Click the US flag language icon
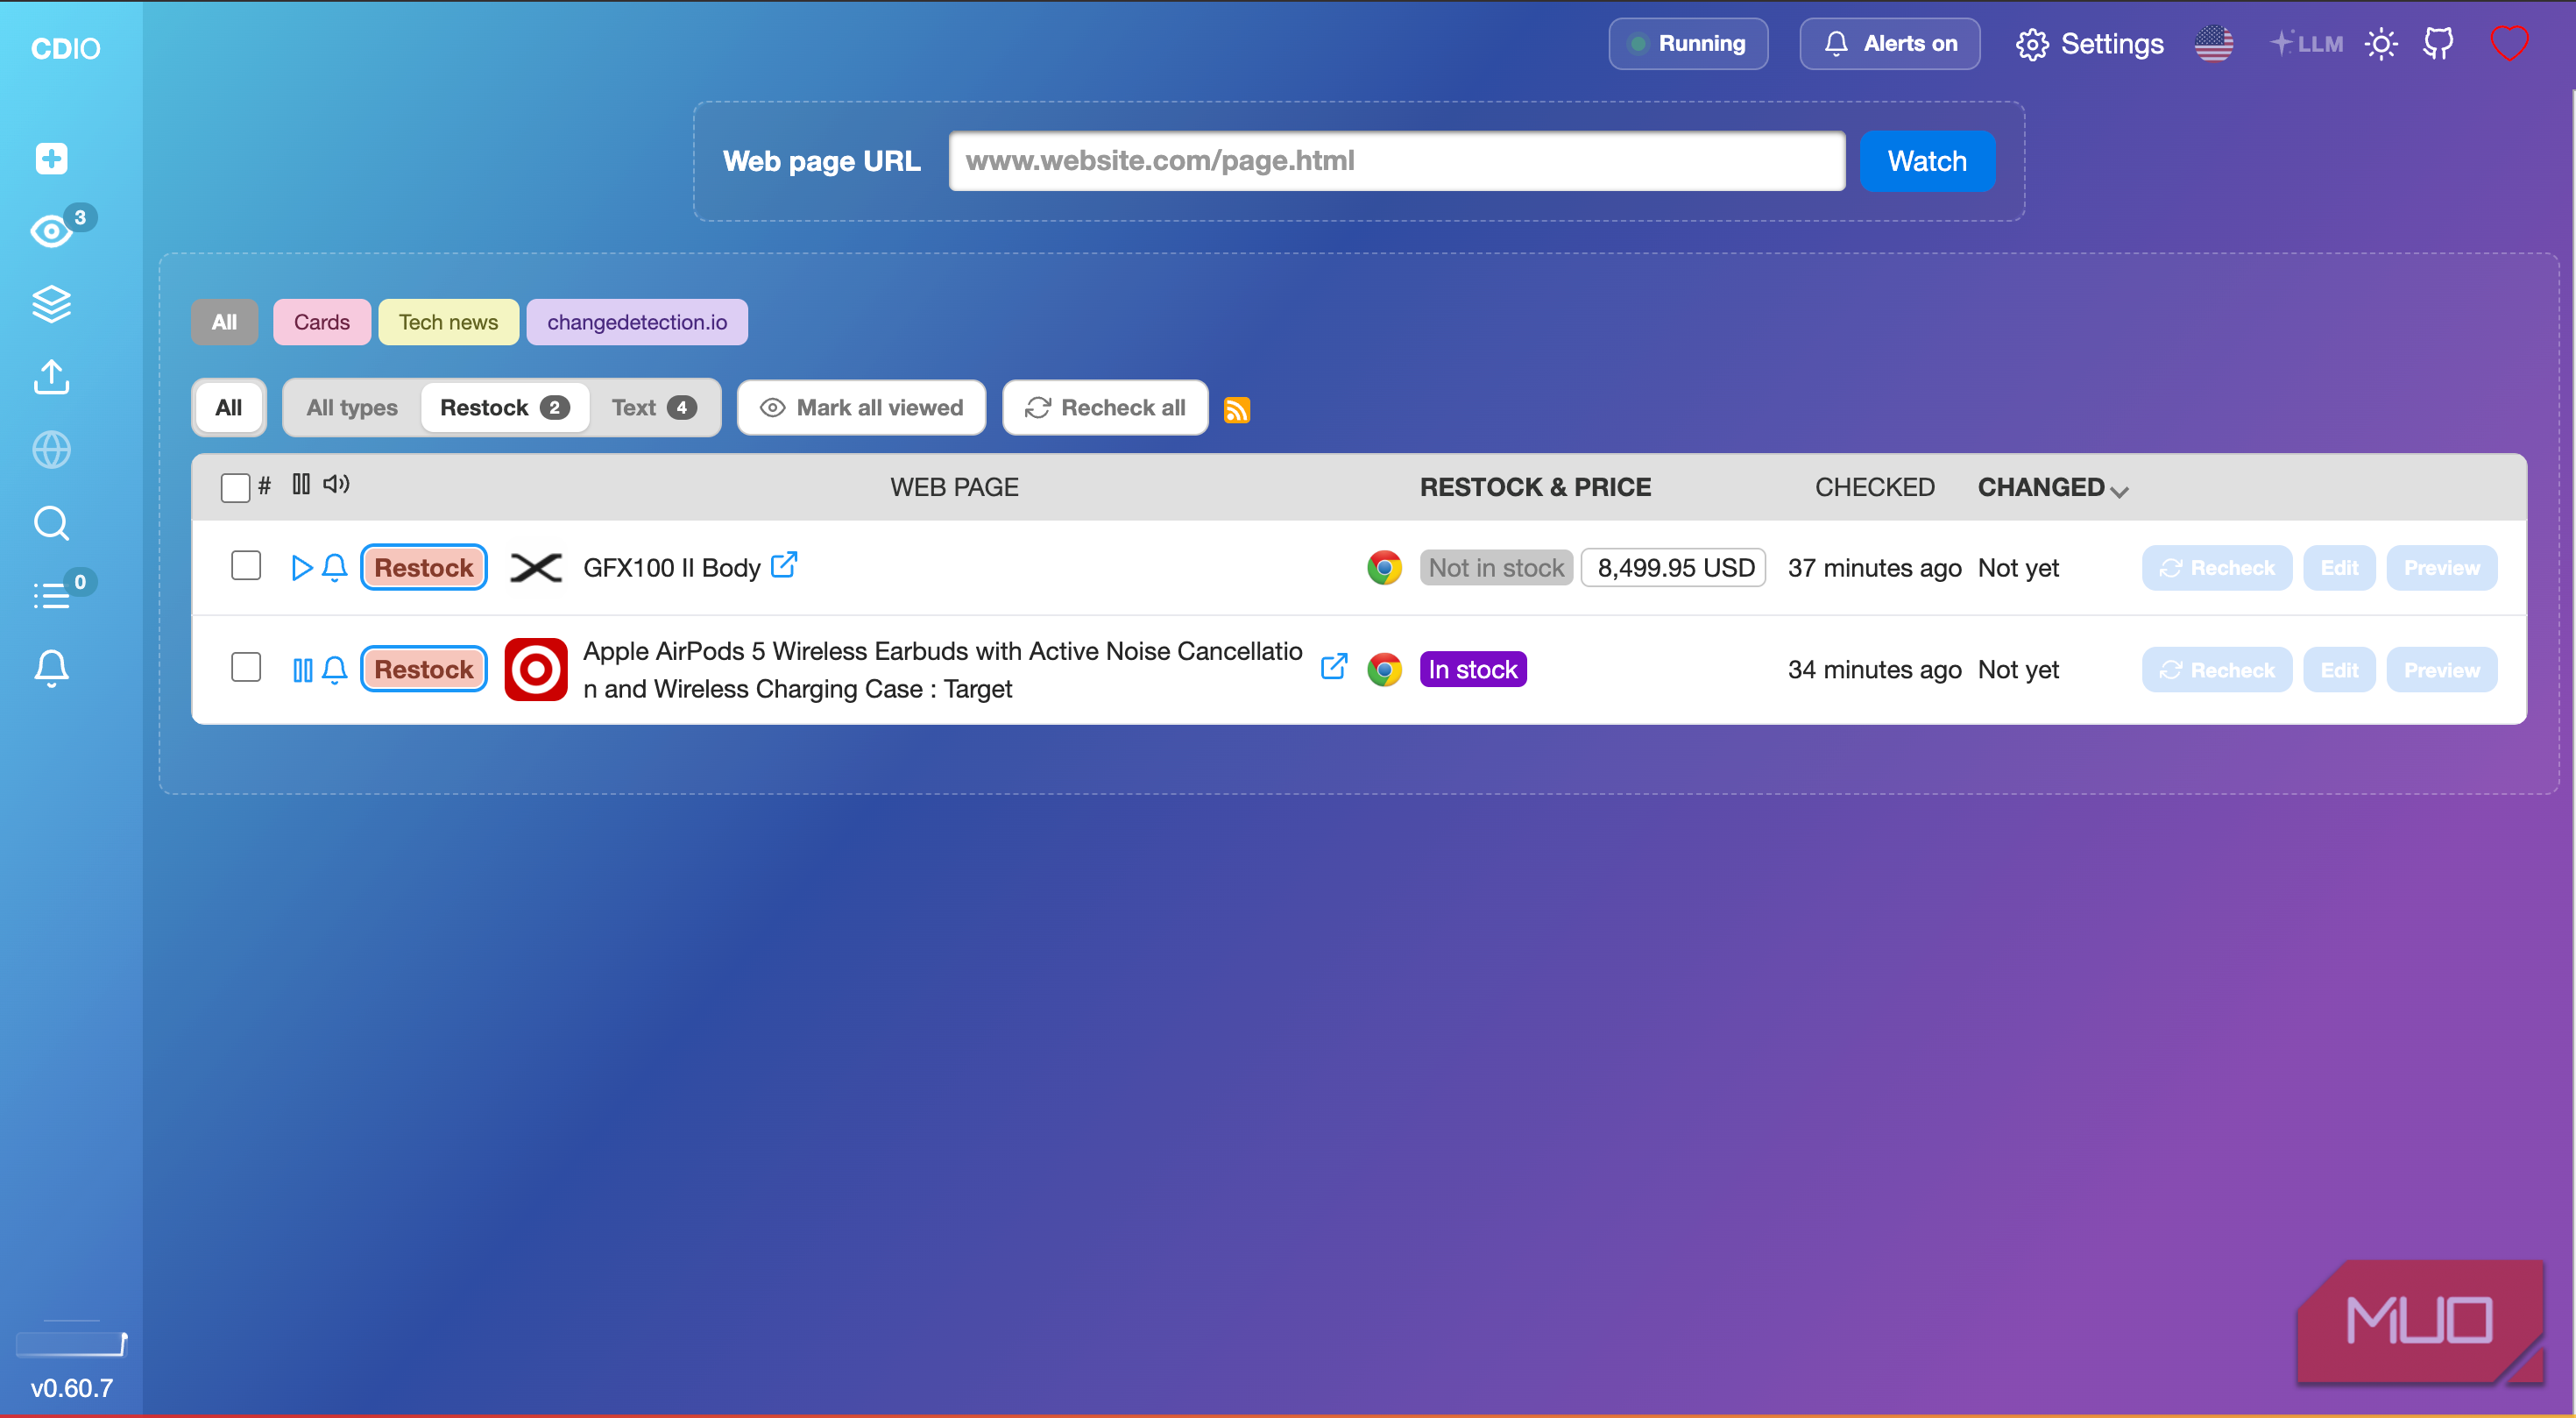 coord(2214,44)
